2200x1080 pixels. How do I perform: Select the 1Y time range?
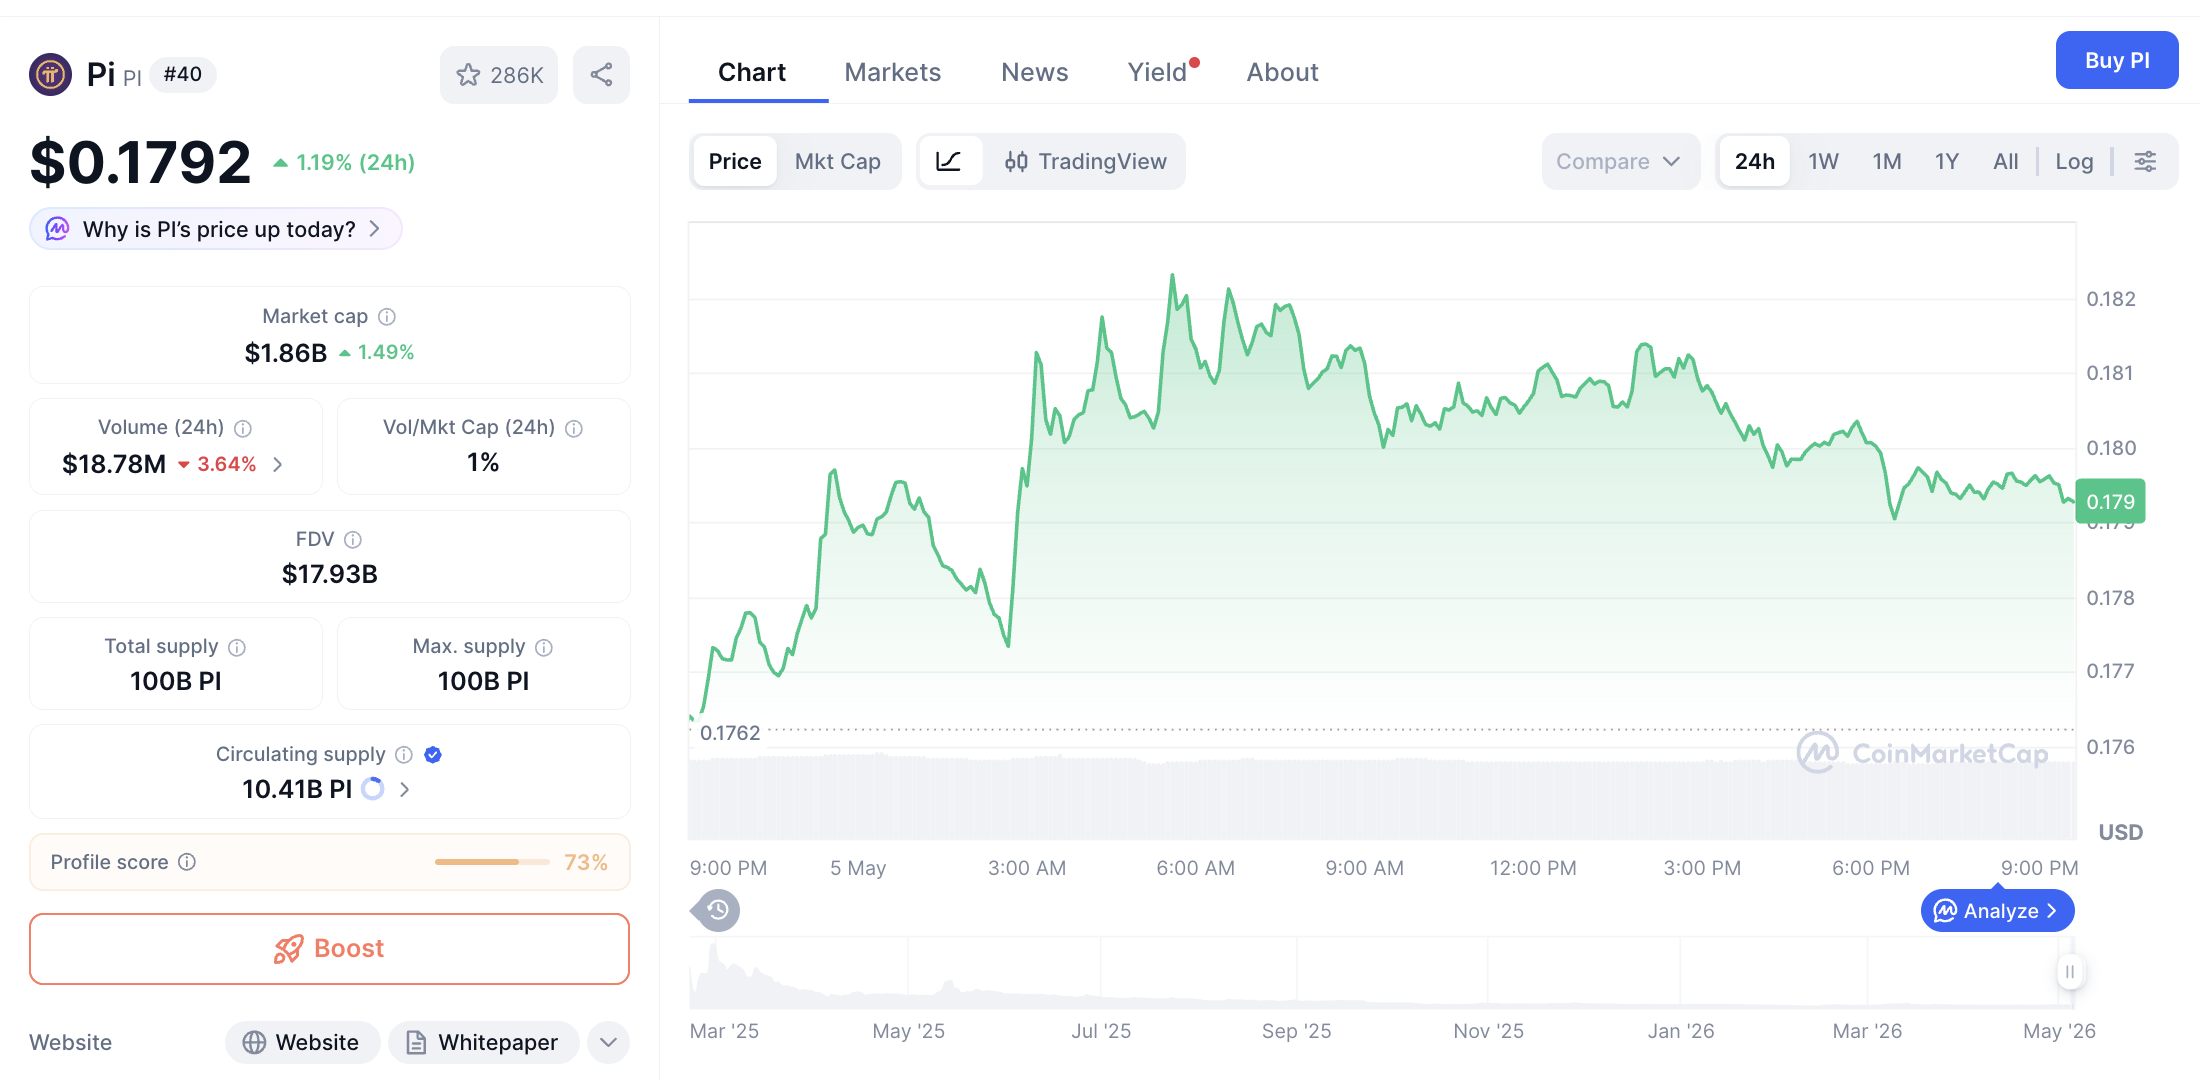(1947, 161)
